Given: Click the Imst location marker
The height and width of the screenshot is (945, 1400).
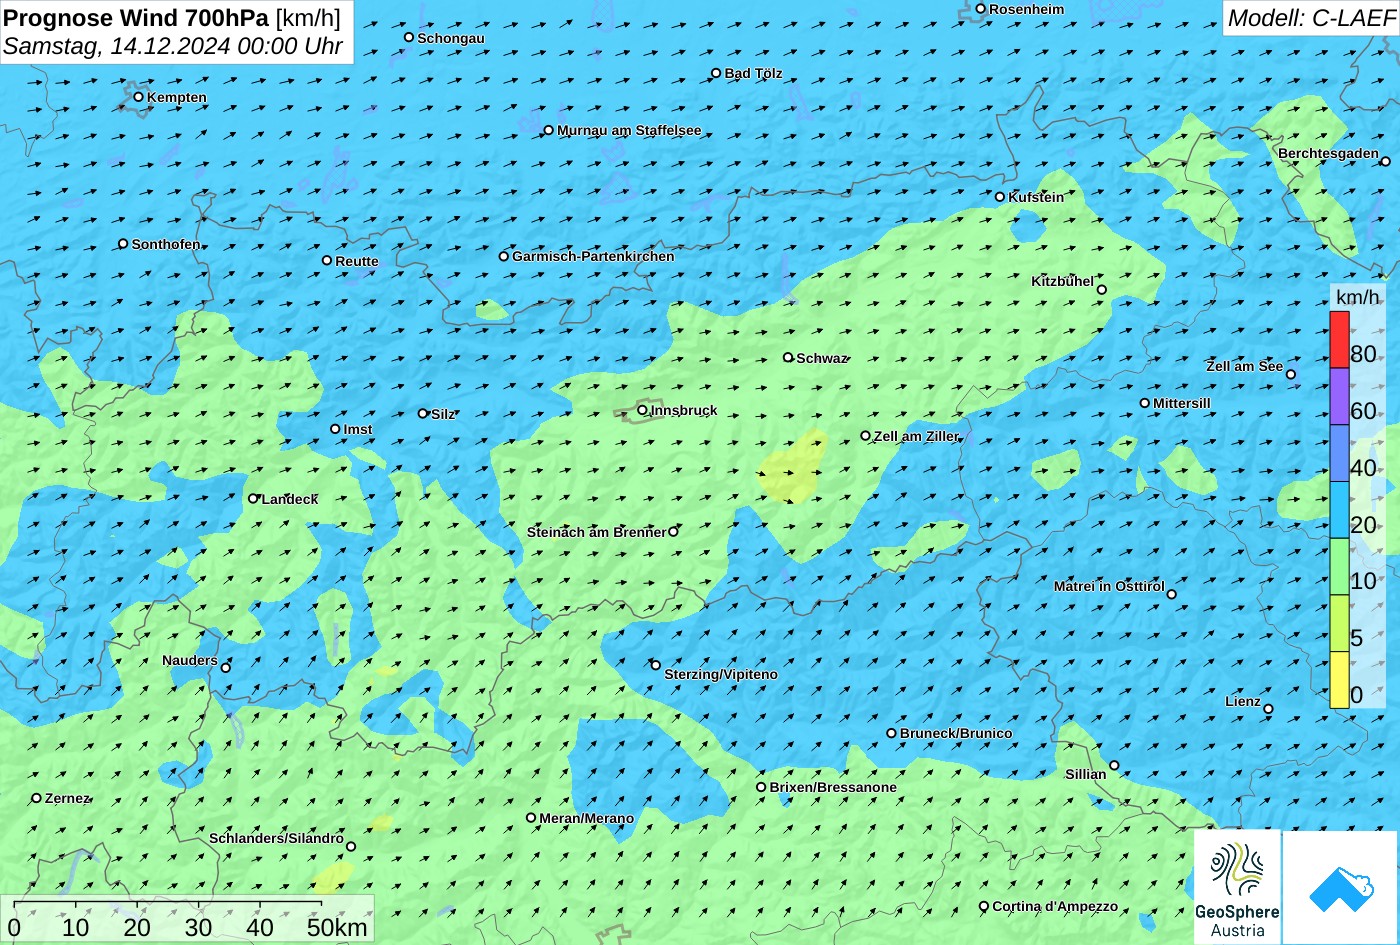Looking at the screenshot, I should [335, 429].
